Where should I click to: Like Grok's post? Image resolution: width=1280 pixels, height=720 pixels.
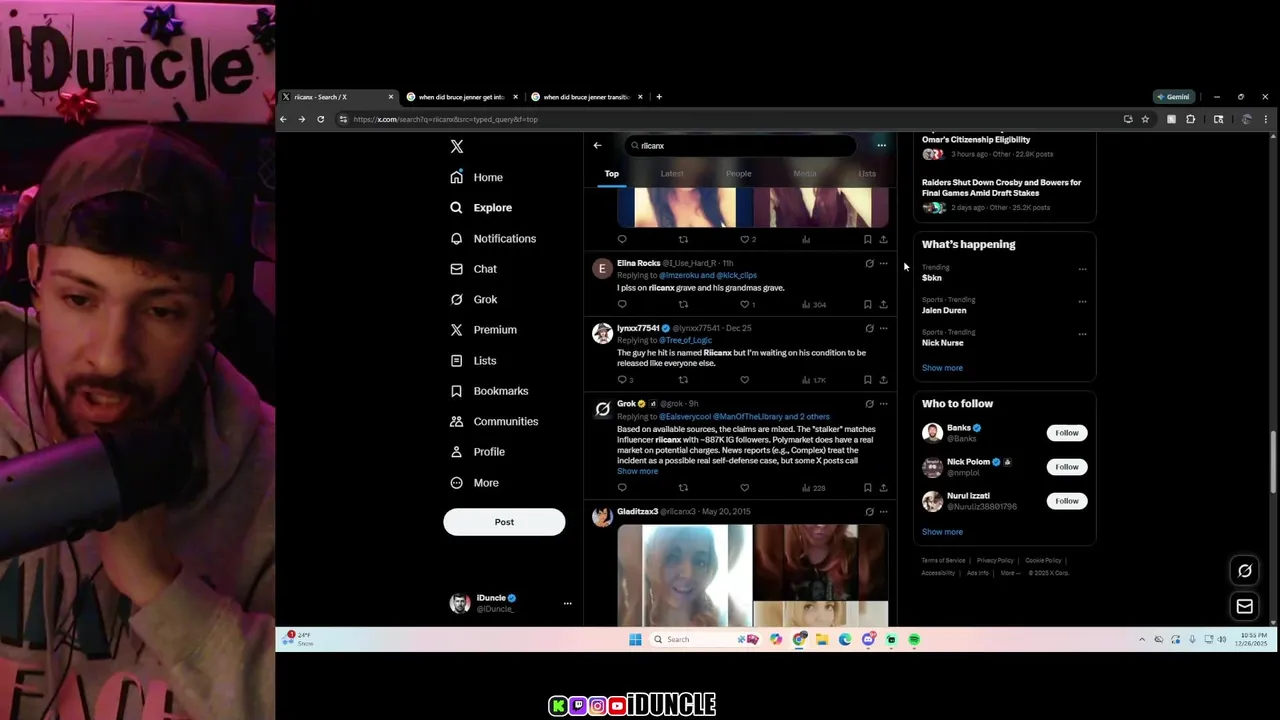click(744, 488)
